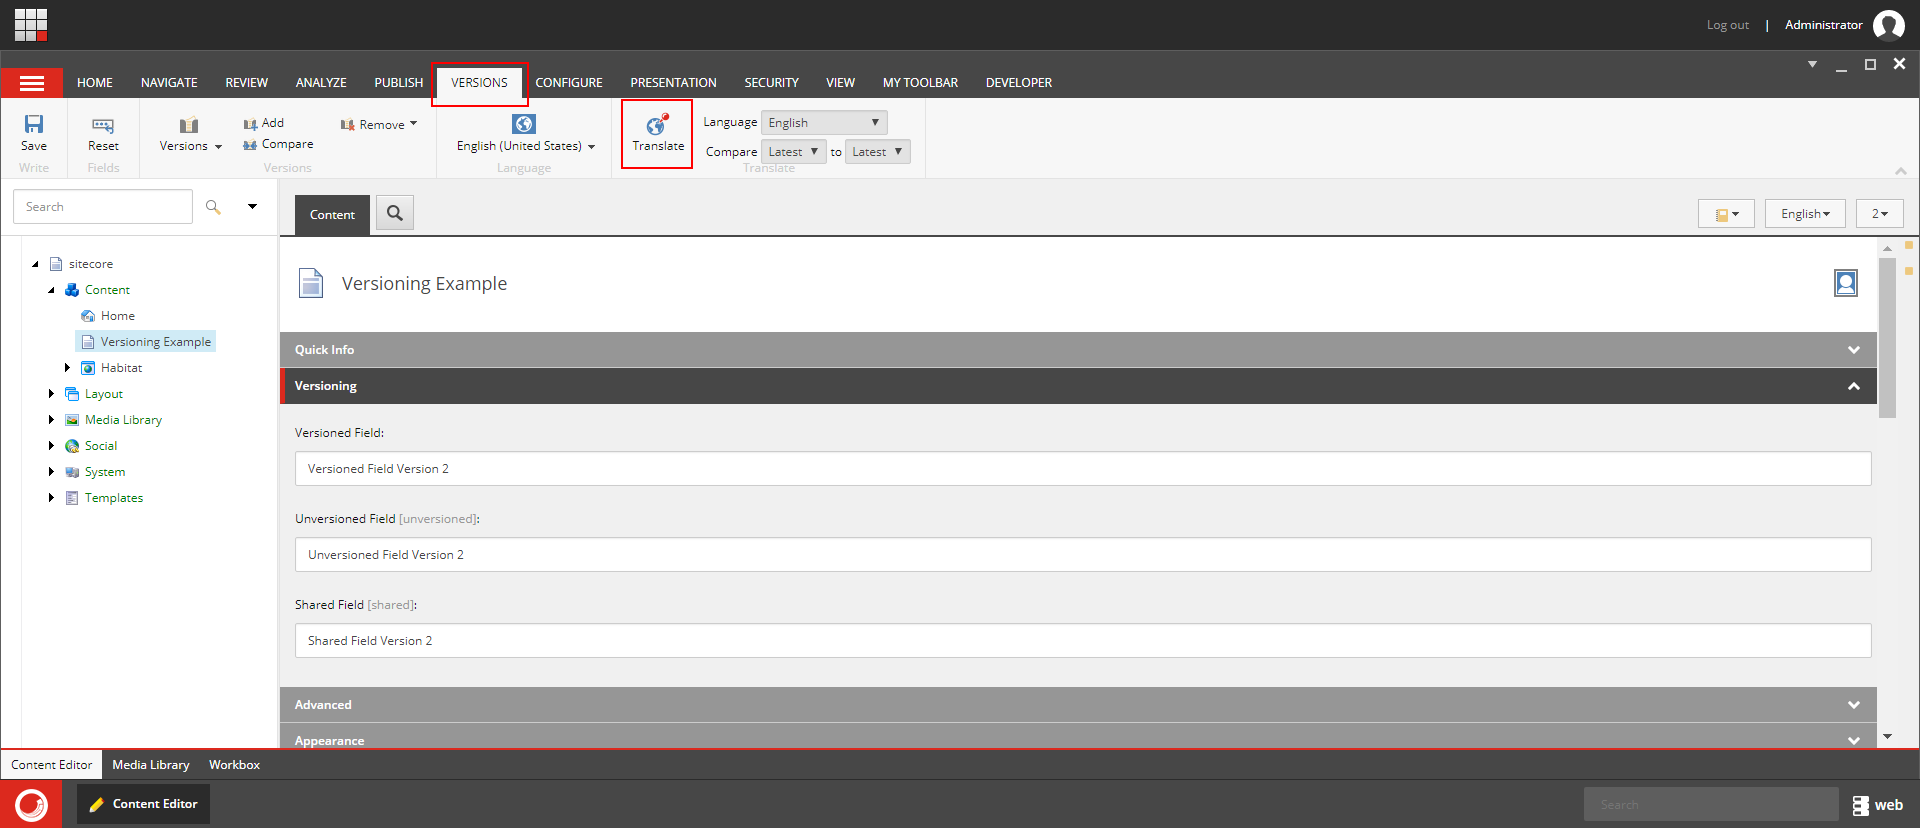
Task: Click the Log out link
Action: pyautogui.click(x=1728, y=25)
